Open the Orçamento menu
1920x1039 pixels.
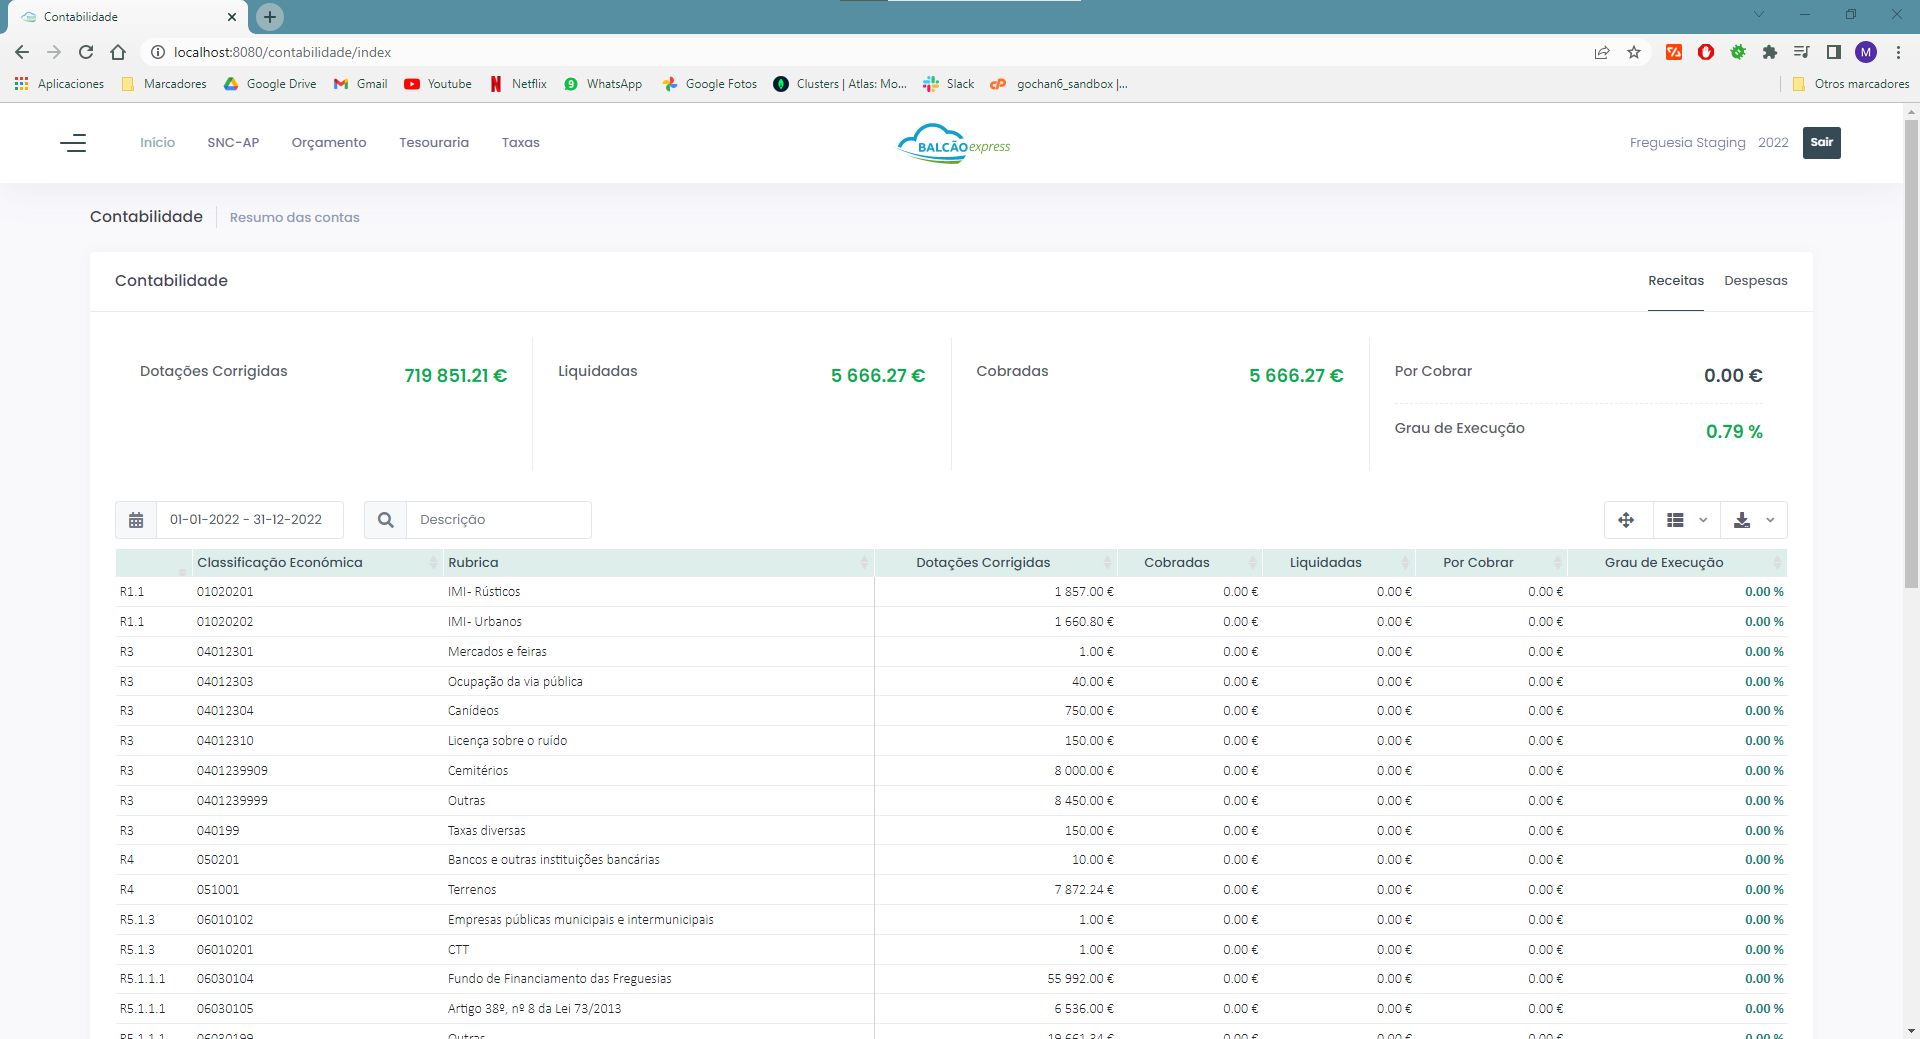[x=329, y=143]
